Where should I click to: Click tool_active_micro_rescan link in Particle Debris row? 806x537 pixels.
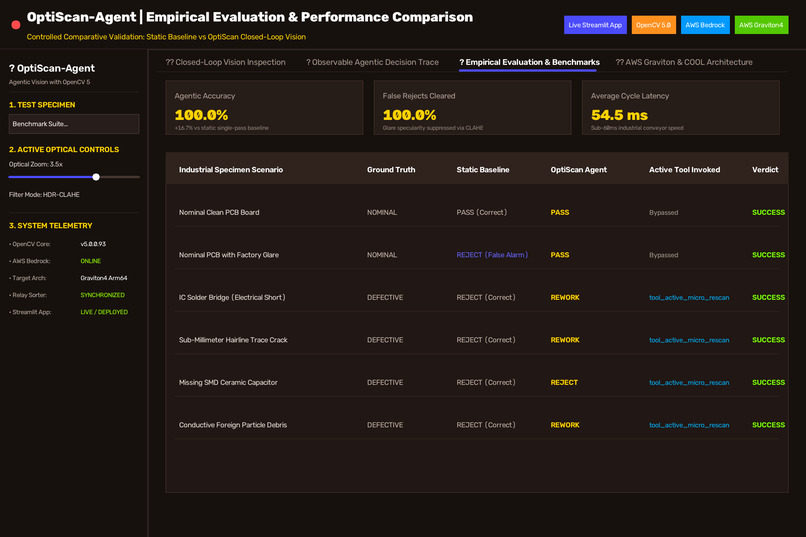coord(689,425)
